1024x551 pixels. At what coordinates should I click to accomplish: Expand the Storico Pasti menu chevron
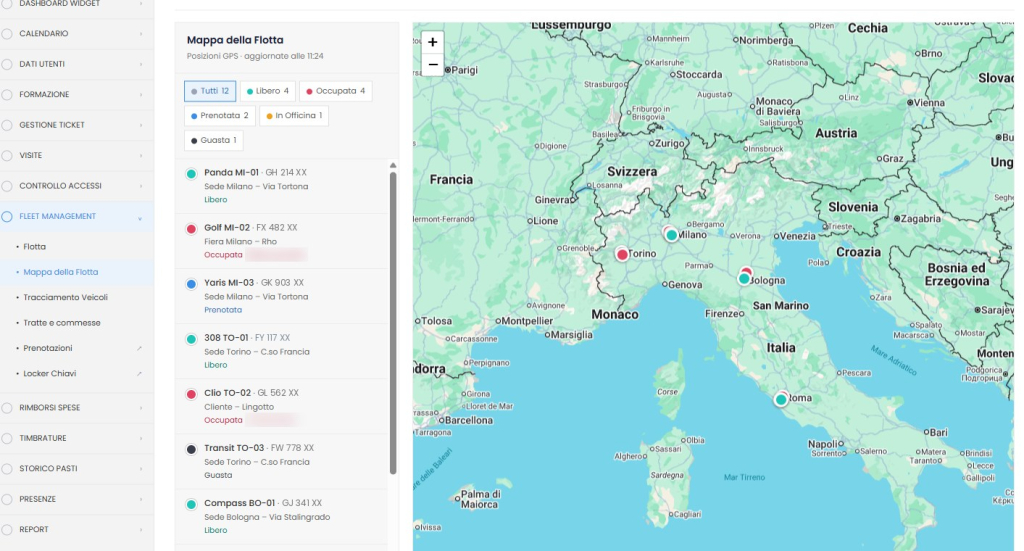click(140, 469)
